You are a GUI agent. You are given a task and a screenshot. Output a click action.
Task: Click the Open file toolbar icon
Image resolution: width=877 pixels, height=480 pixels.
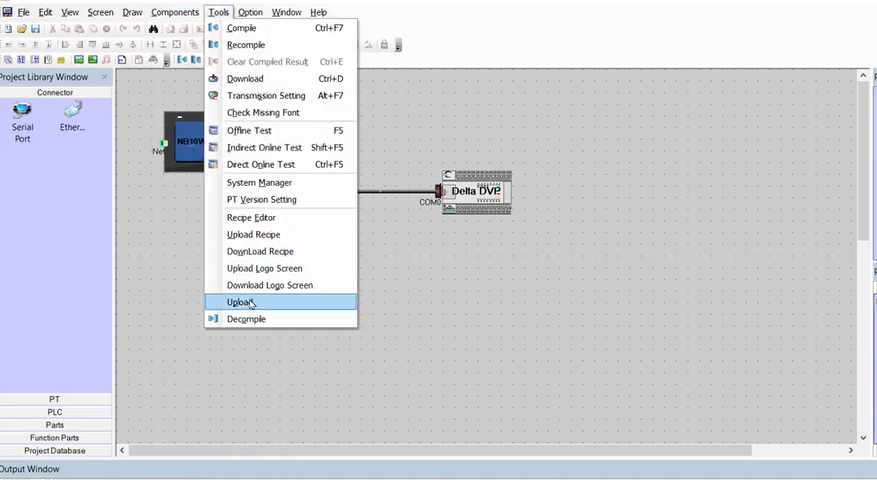(22, 29)
